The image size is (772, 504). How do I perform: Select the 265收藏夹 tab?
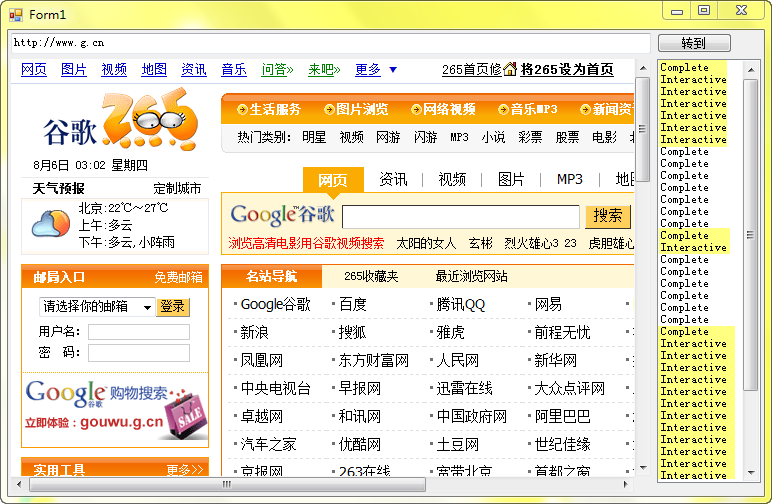371,276
